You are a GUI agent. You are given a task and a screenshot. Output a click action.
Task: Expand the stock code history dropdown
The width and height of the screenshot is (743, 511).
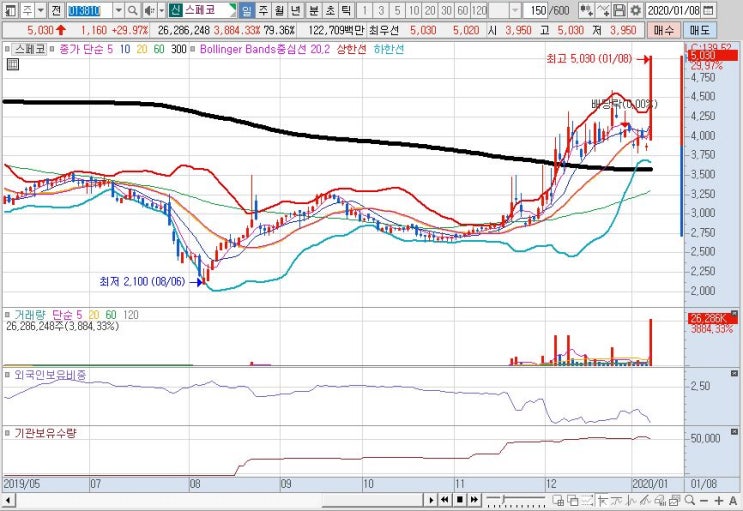119,10
